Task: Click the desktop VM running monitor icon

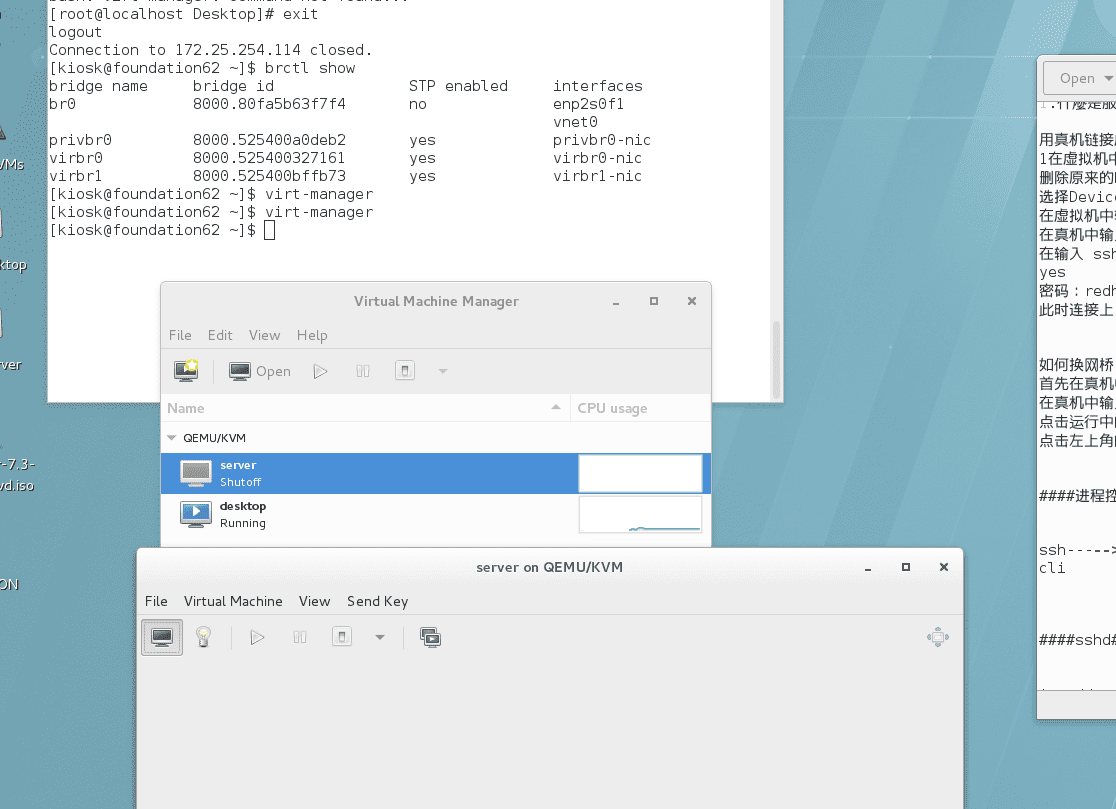Action: pyautogui.click(x=196, y=514)
